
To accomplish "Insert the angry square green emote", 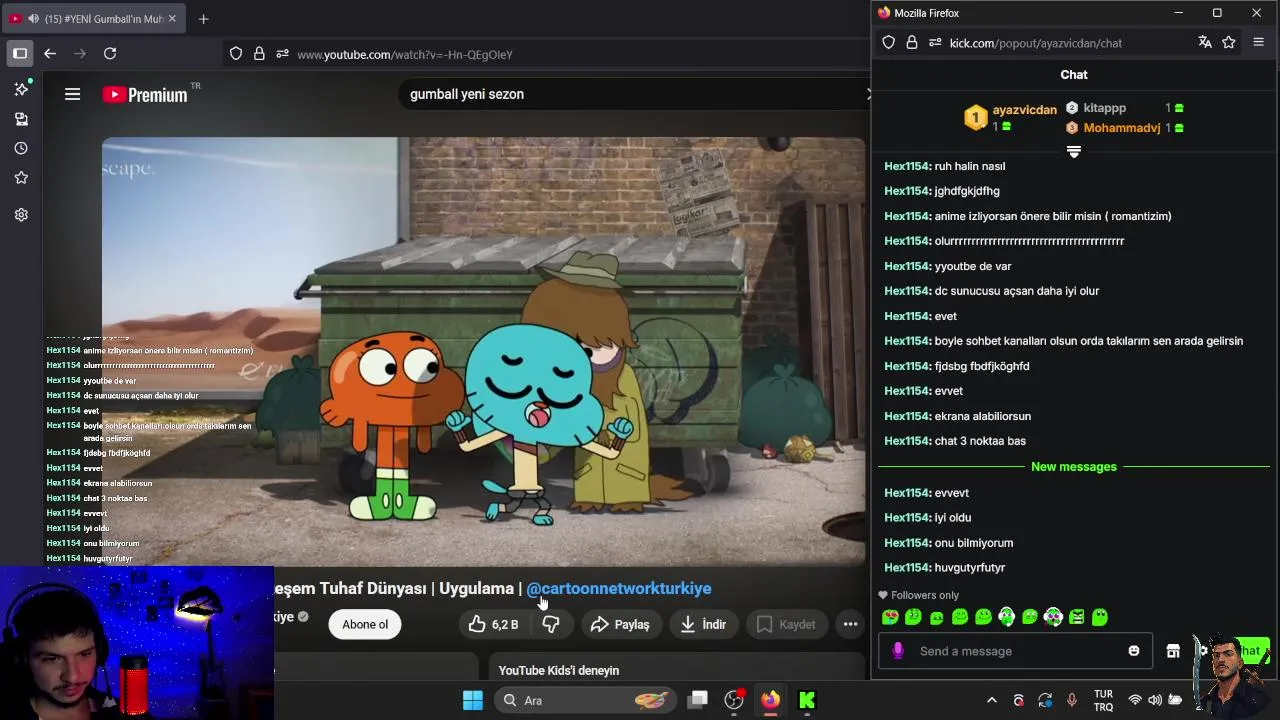I will [1077, 617].
